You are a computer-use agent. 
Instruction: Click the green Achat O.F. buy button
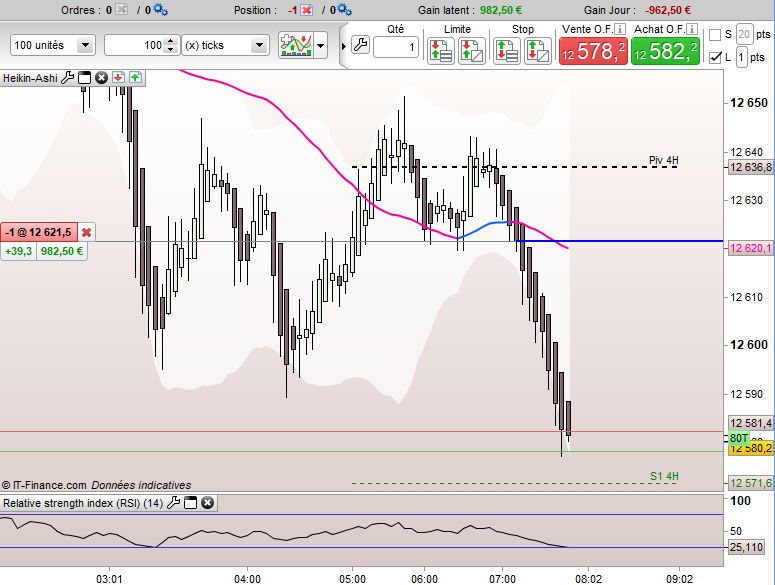(665, 51)
